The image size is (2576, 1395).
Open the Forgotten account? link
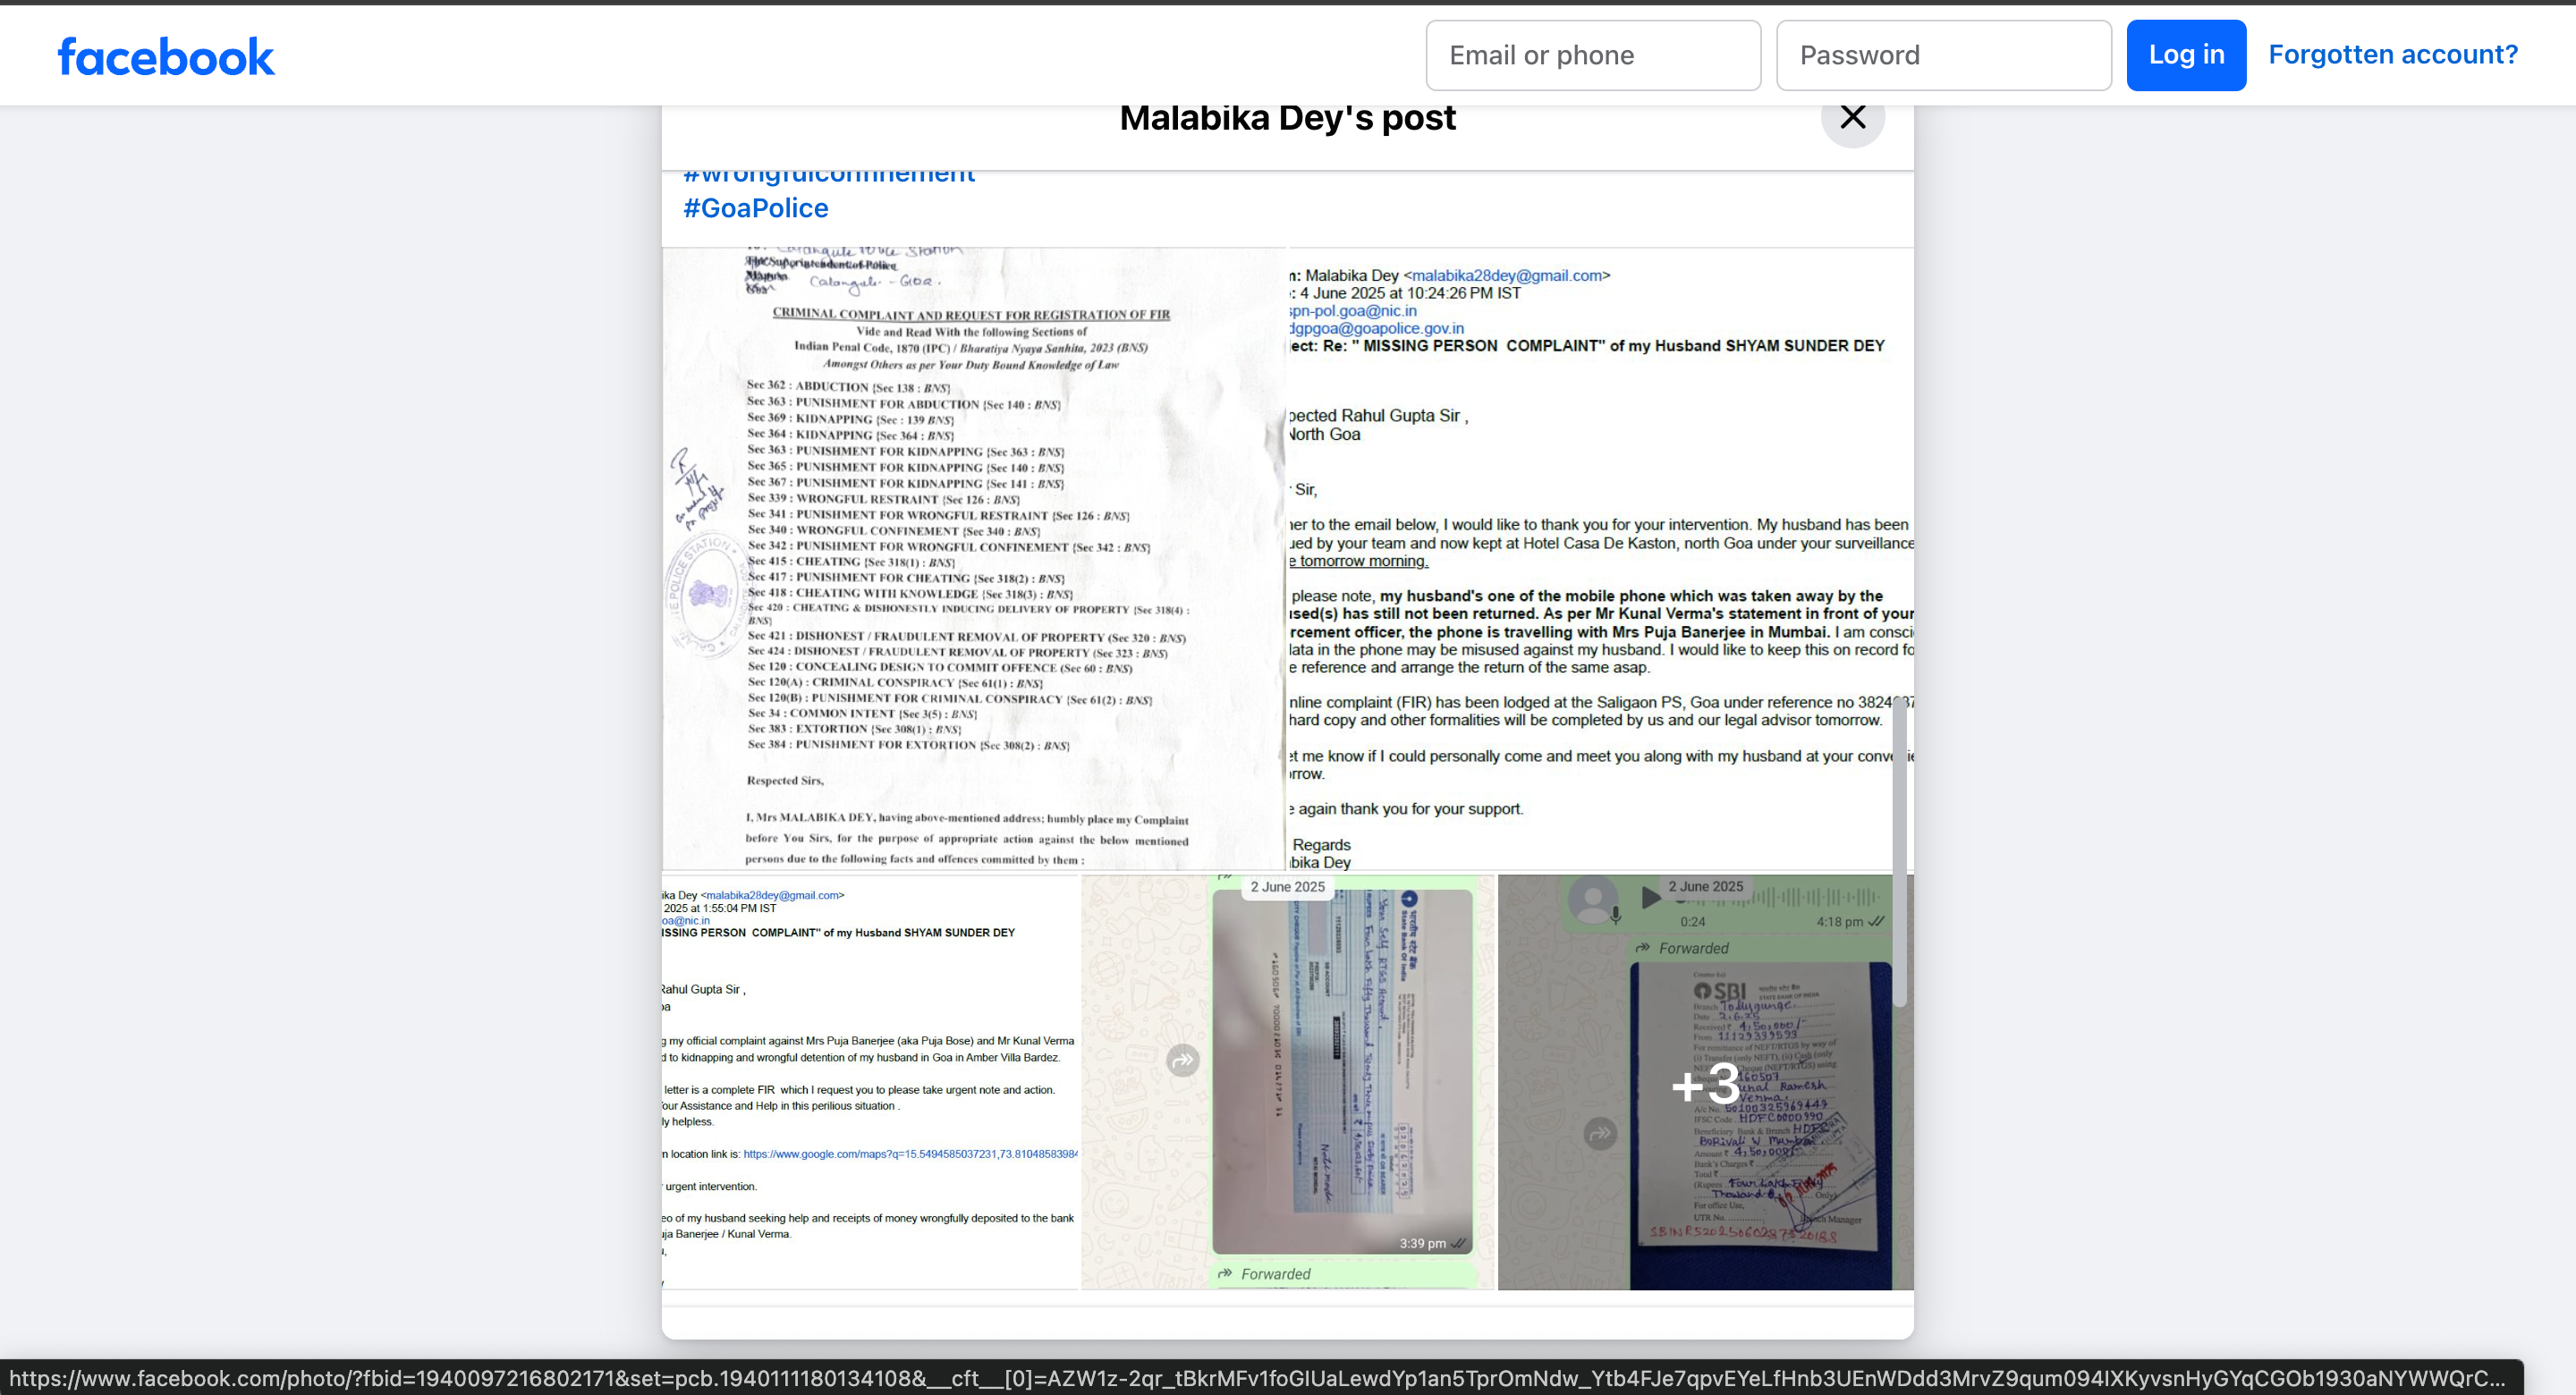coord(2392,54)
